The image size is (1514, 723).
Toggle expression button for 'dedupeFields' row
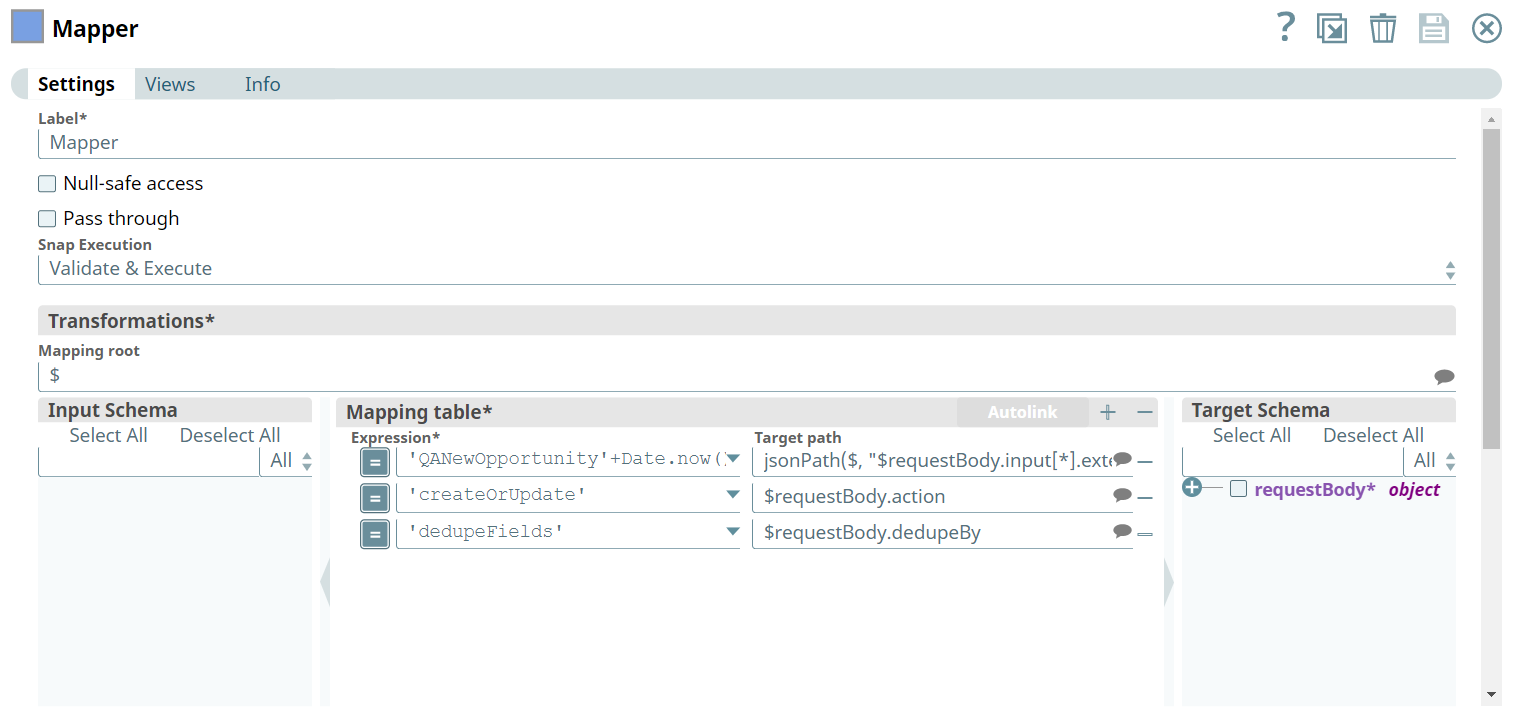coord(374,535)
